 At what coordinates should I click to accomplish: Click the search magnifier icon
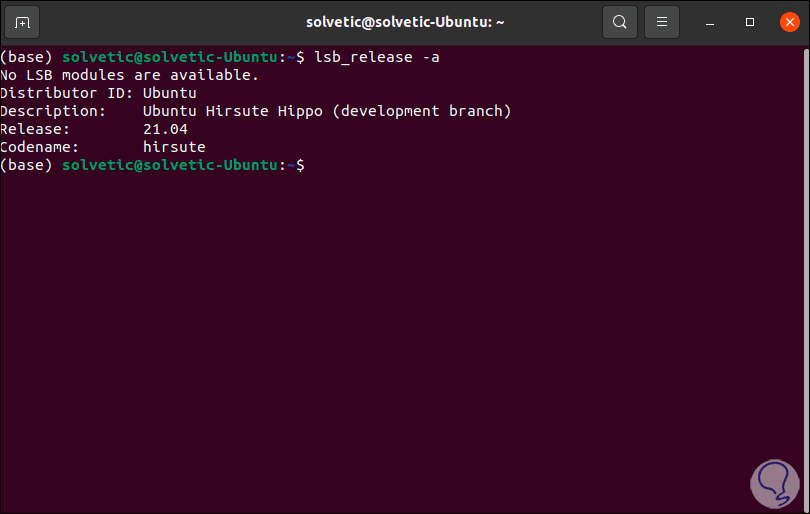click(620, 22)
